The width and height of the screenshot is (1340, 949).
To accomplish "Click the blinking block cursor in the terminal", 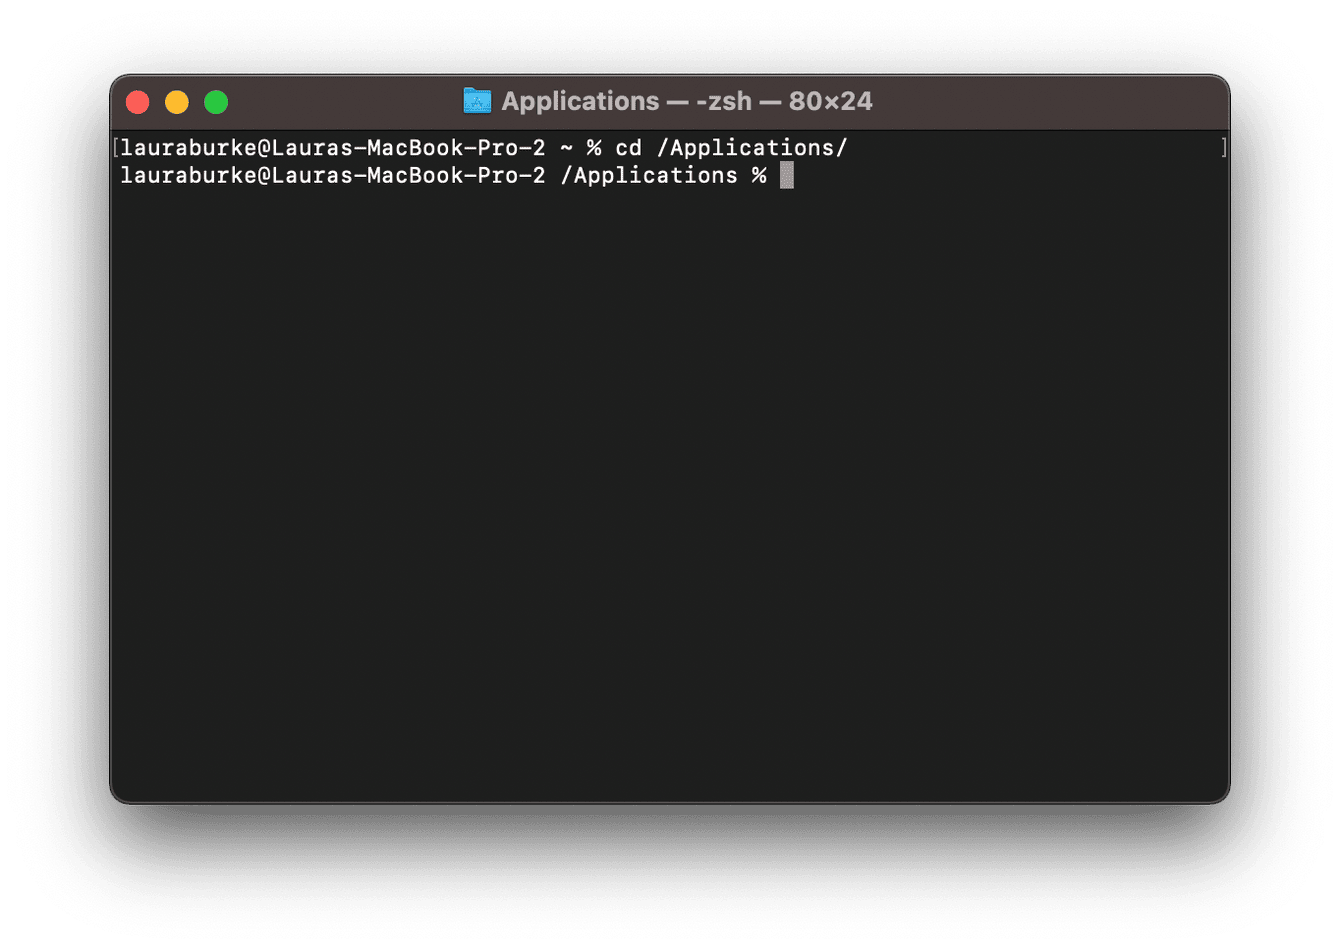I will [x=786, y=175].
